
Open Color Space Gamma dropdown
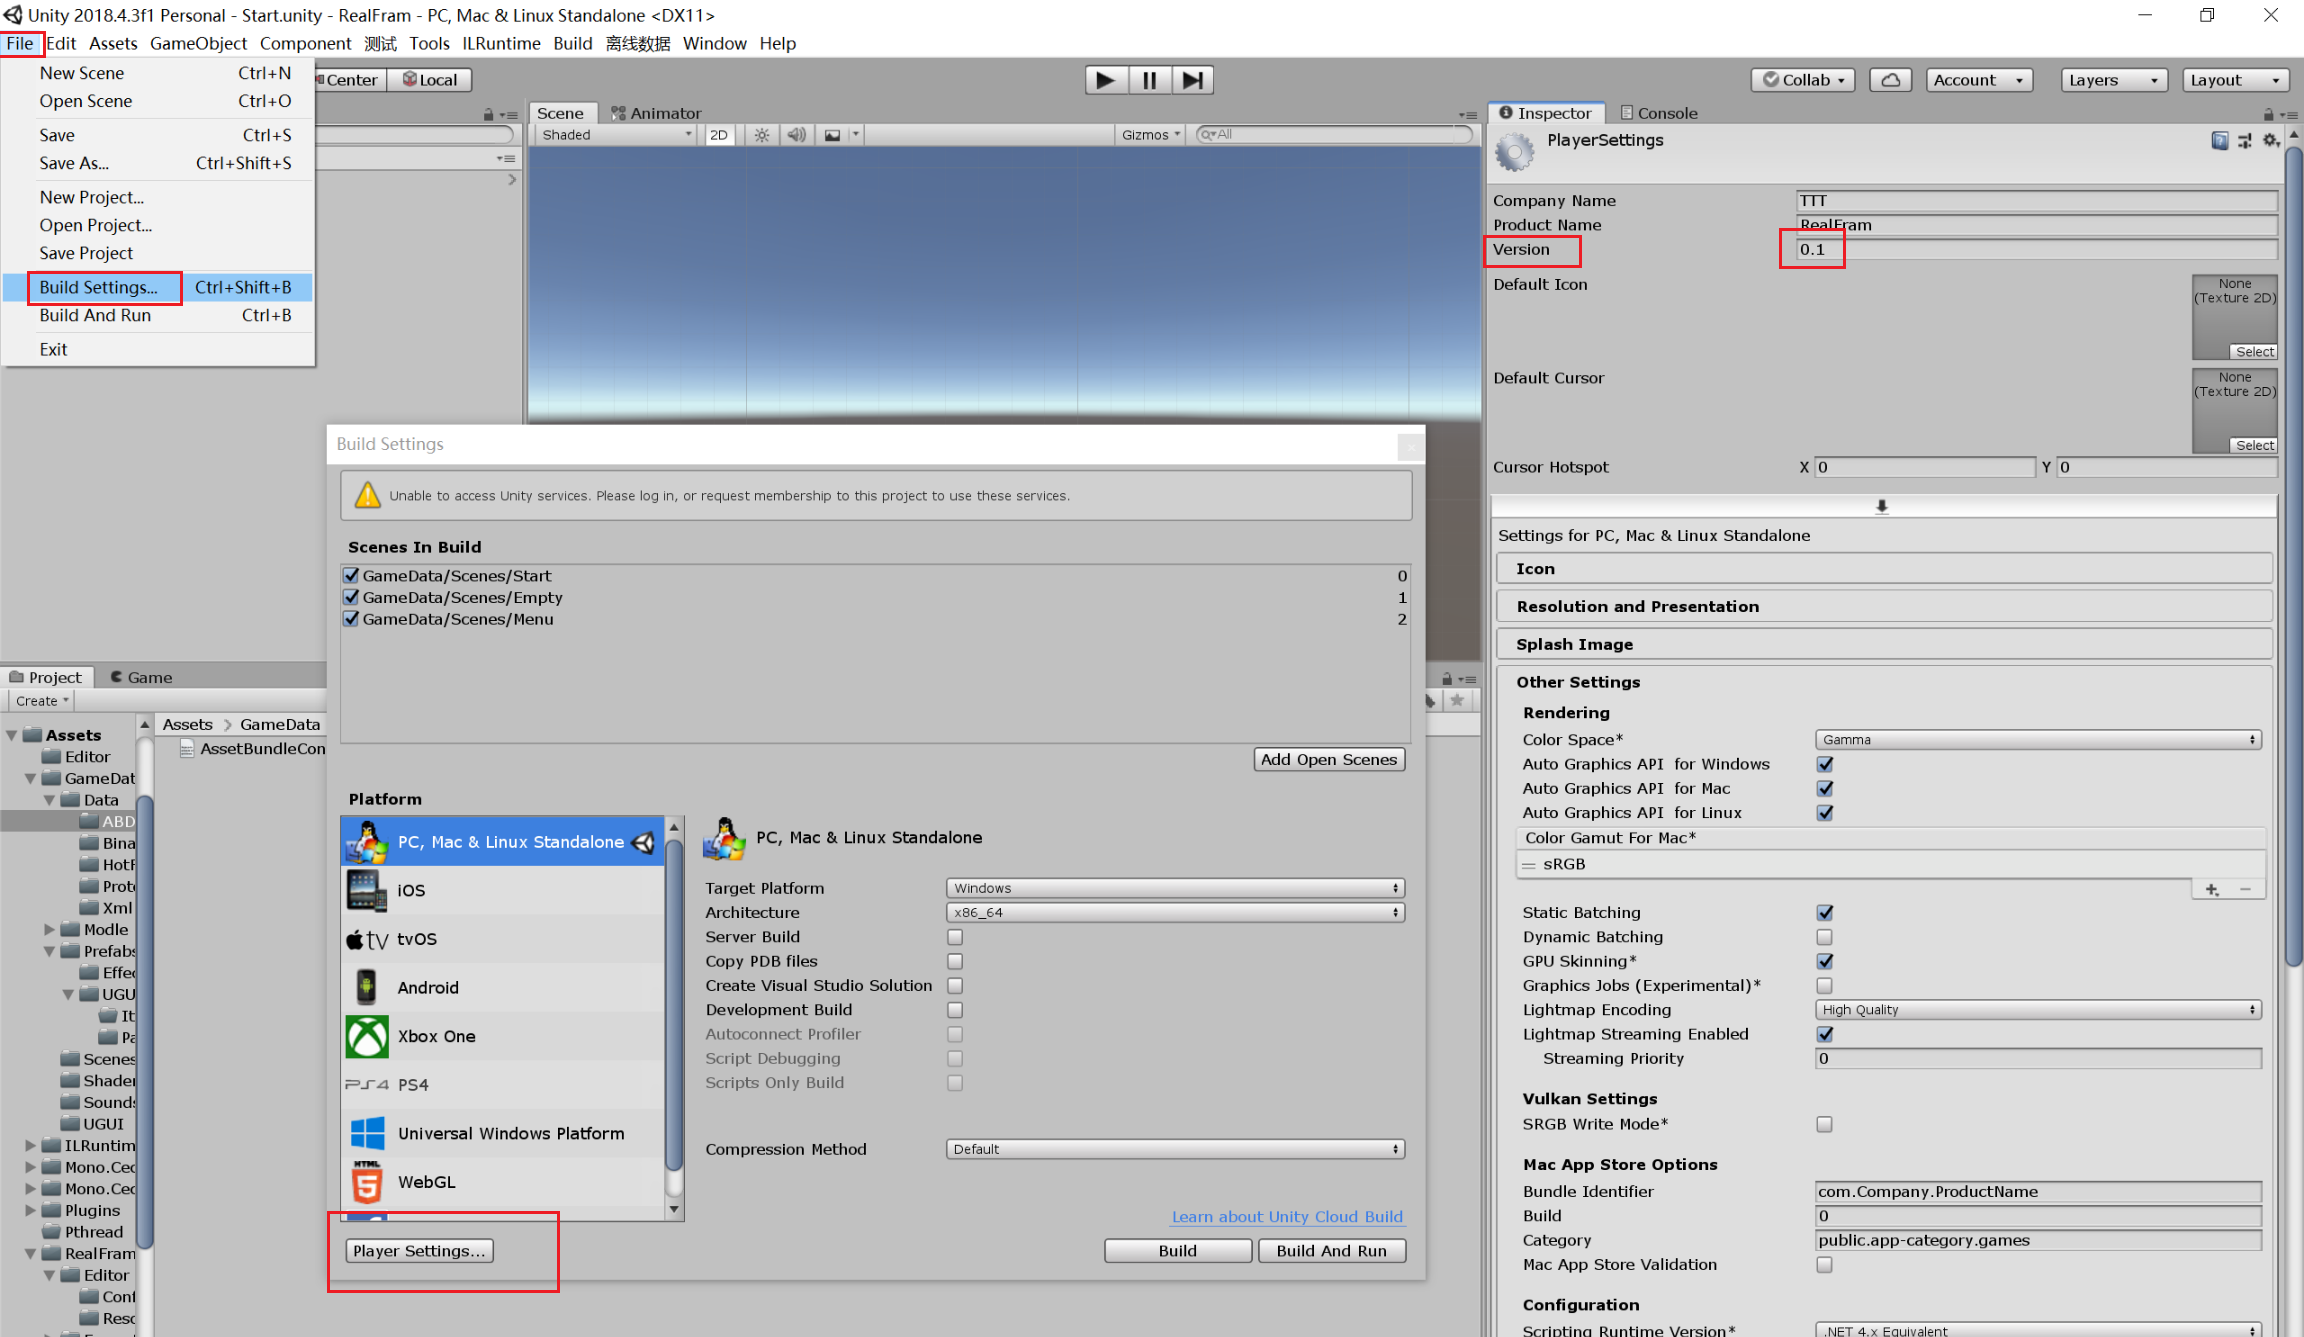(2038, 740)
